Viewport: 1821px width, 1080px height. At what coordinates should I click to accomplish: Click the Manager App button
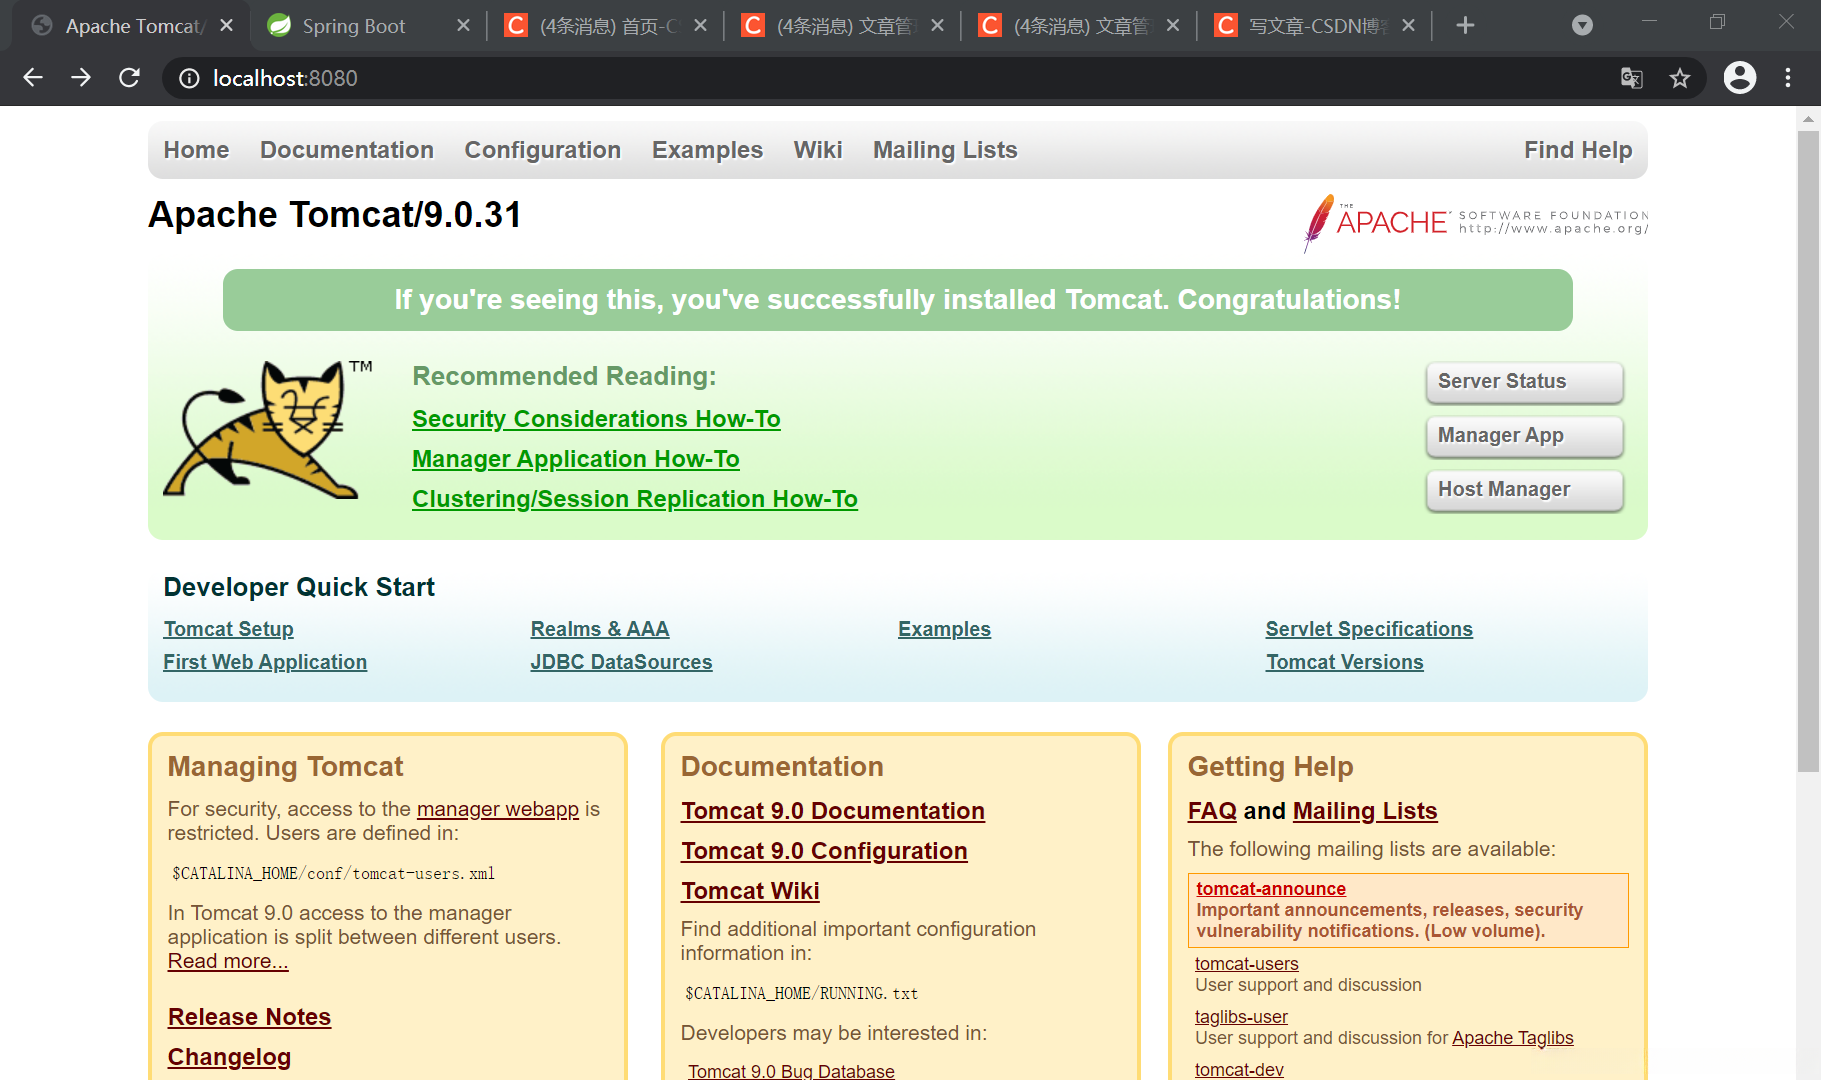tap(1524, 436)
